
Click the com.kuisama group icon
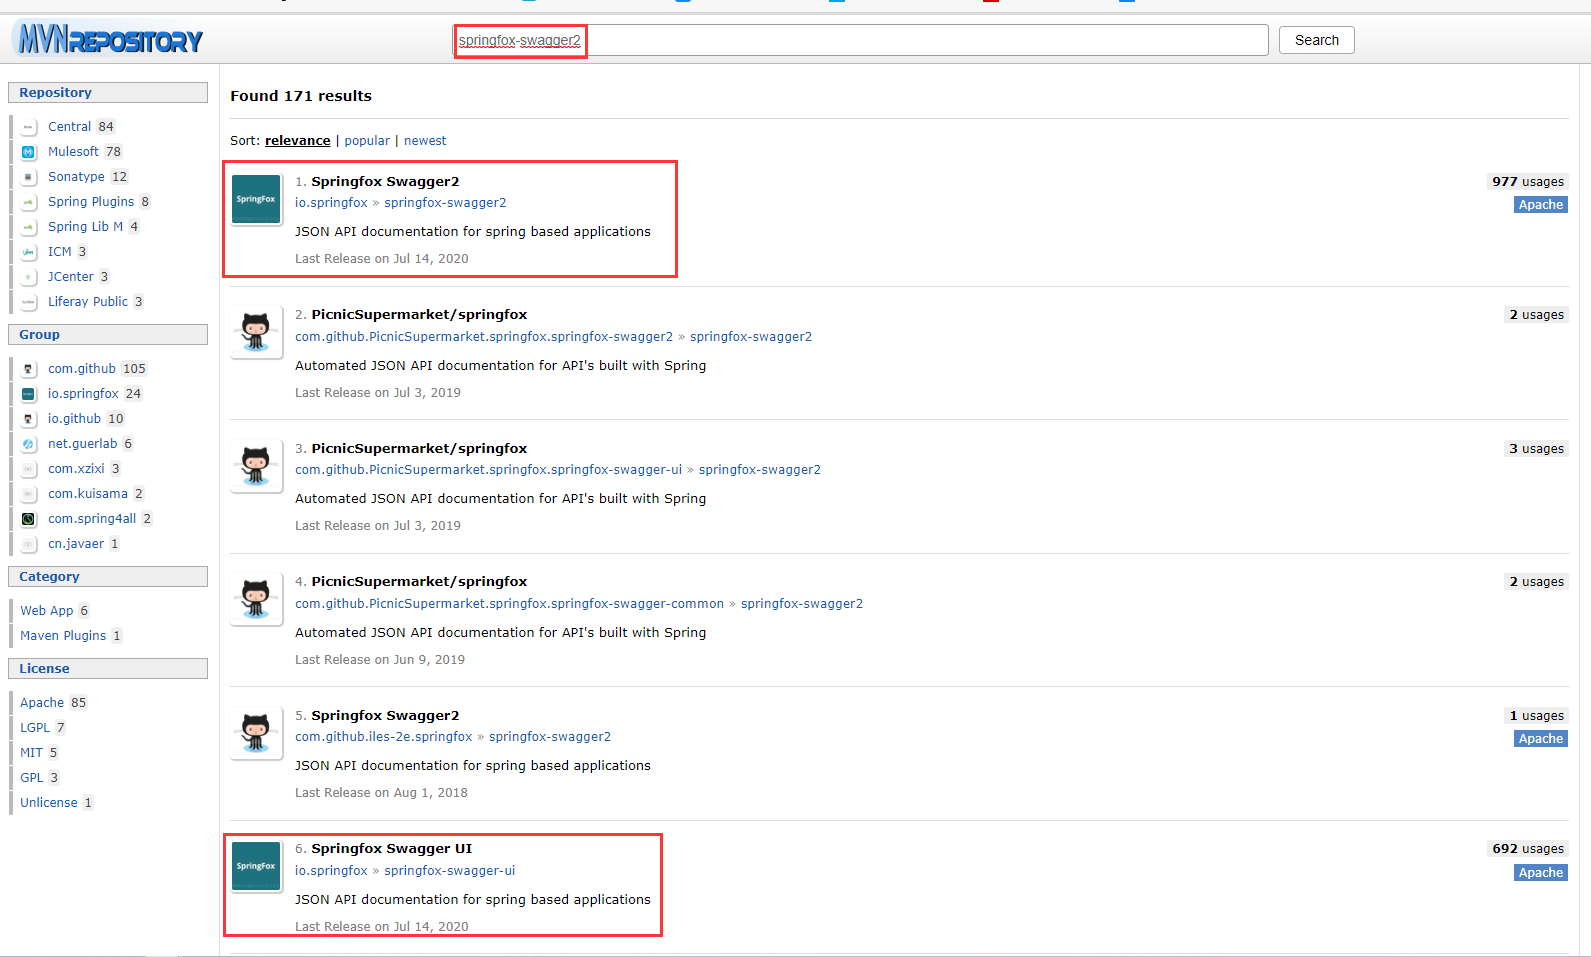tap(29, 494)
